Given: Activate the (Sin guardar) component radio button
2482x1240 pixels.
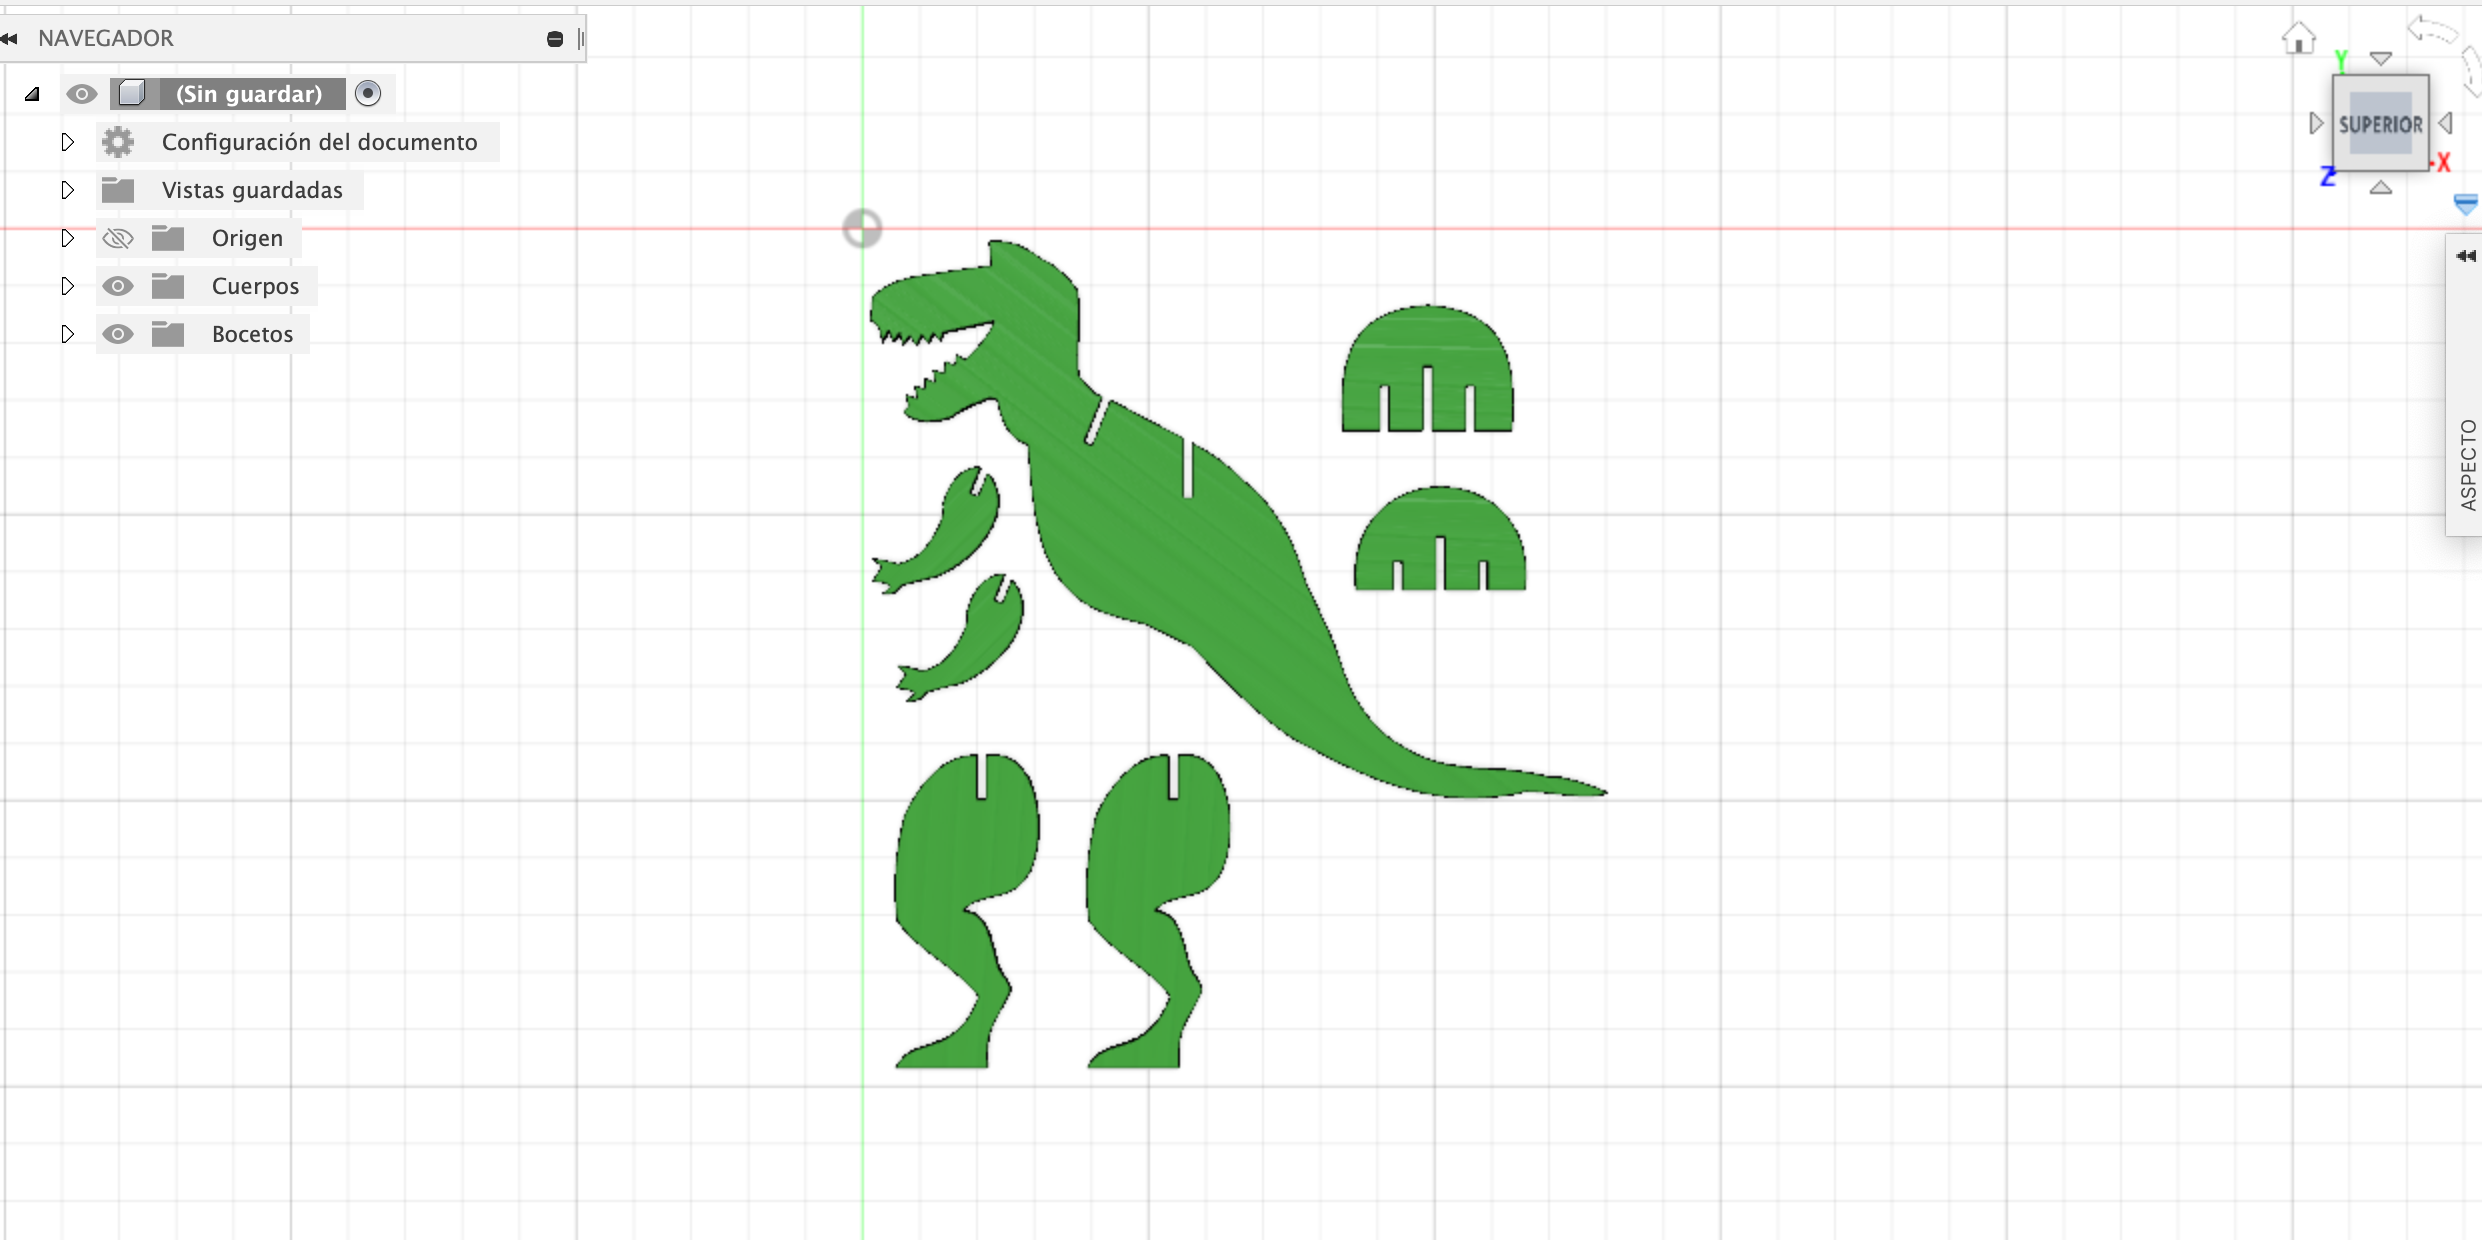Looking at the screenshot, I should (368, 93).
